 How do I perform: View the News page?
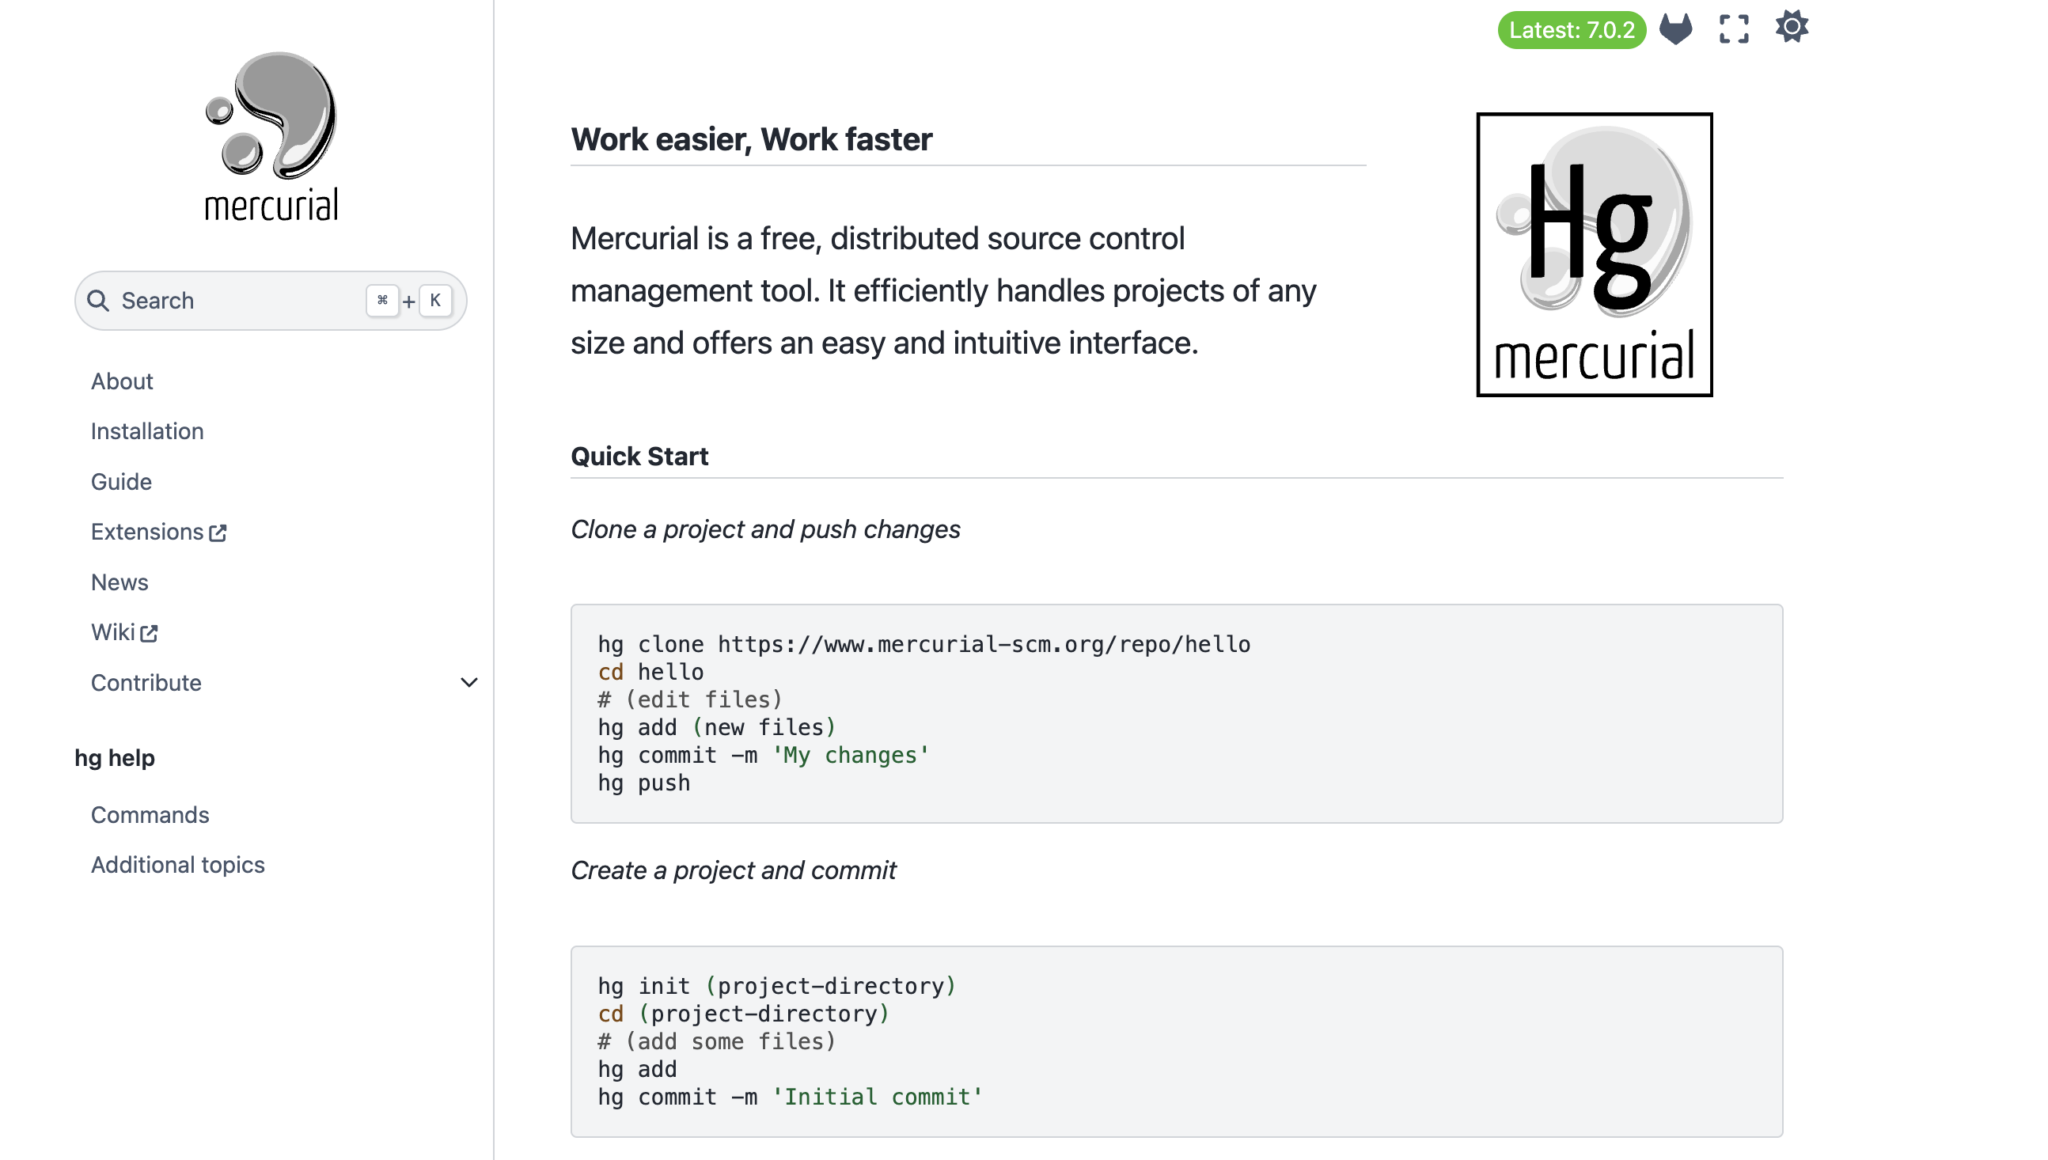coord(119,581)
